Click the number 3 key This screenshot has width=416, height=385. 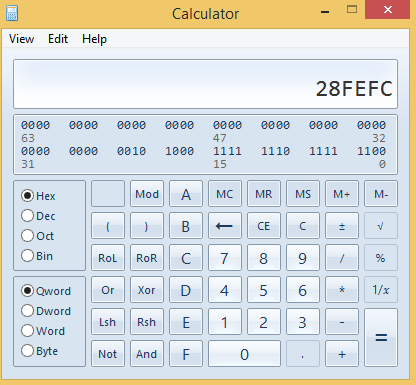click(303, 322)
